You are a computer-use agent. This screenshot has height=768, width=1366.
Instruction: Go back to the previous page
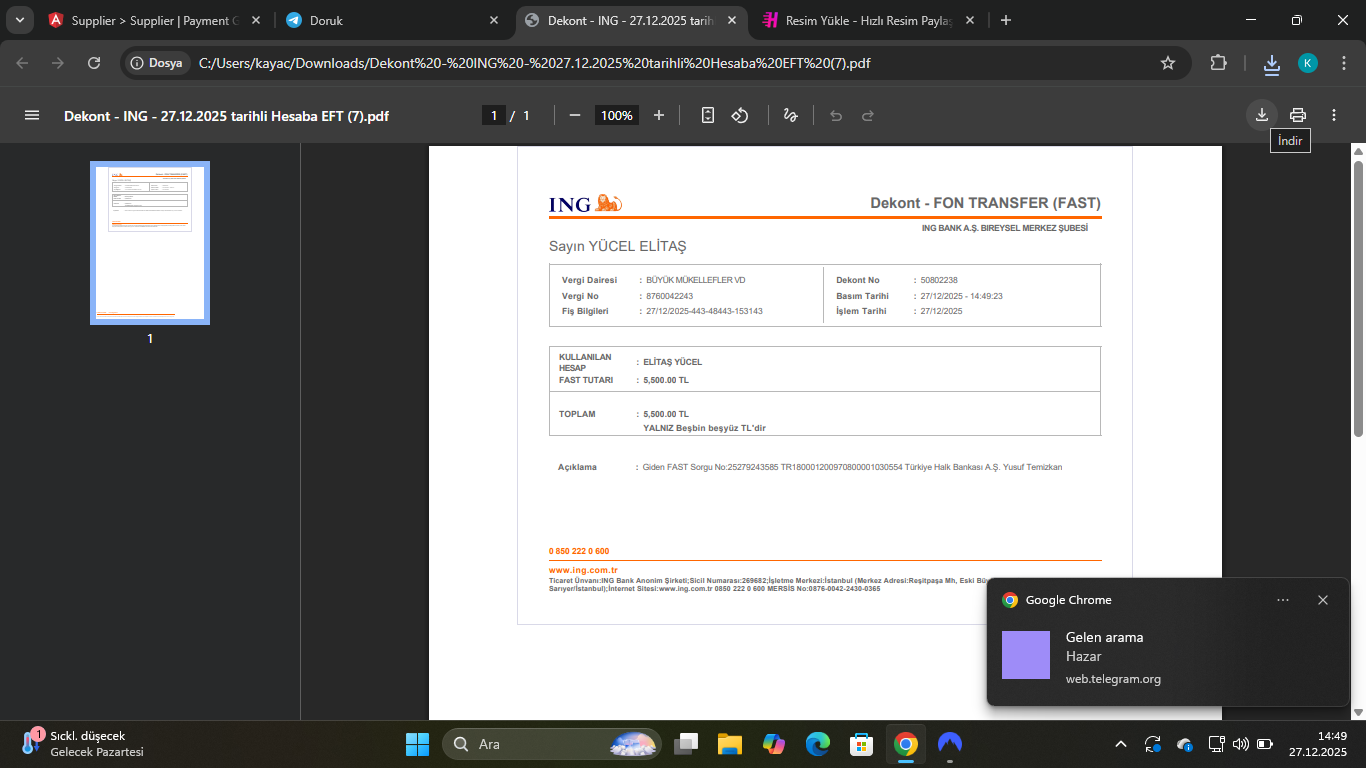tap(22, 63)
